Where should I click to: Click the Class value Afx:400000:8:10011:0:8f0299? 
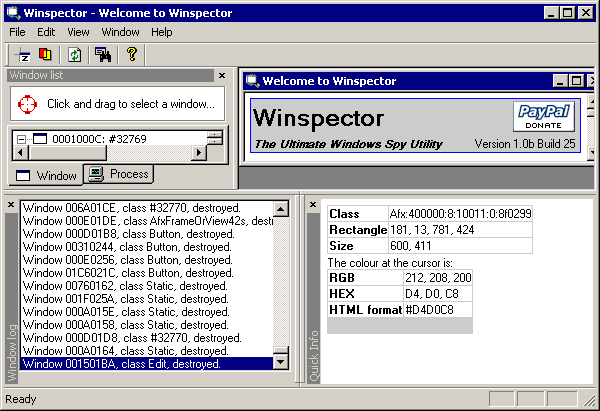[x=460, y=214]
